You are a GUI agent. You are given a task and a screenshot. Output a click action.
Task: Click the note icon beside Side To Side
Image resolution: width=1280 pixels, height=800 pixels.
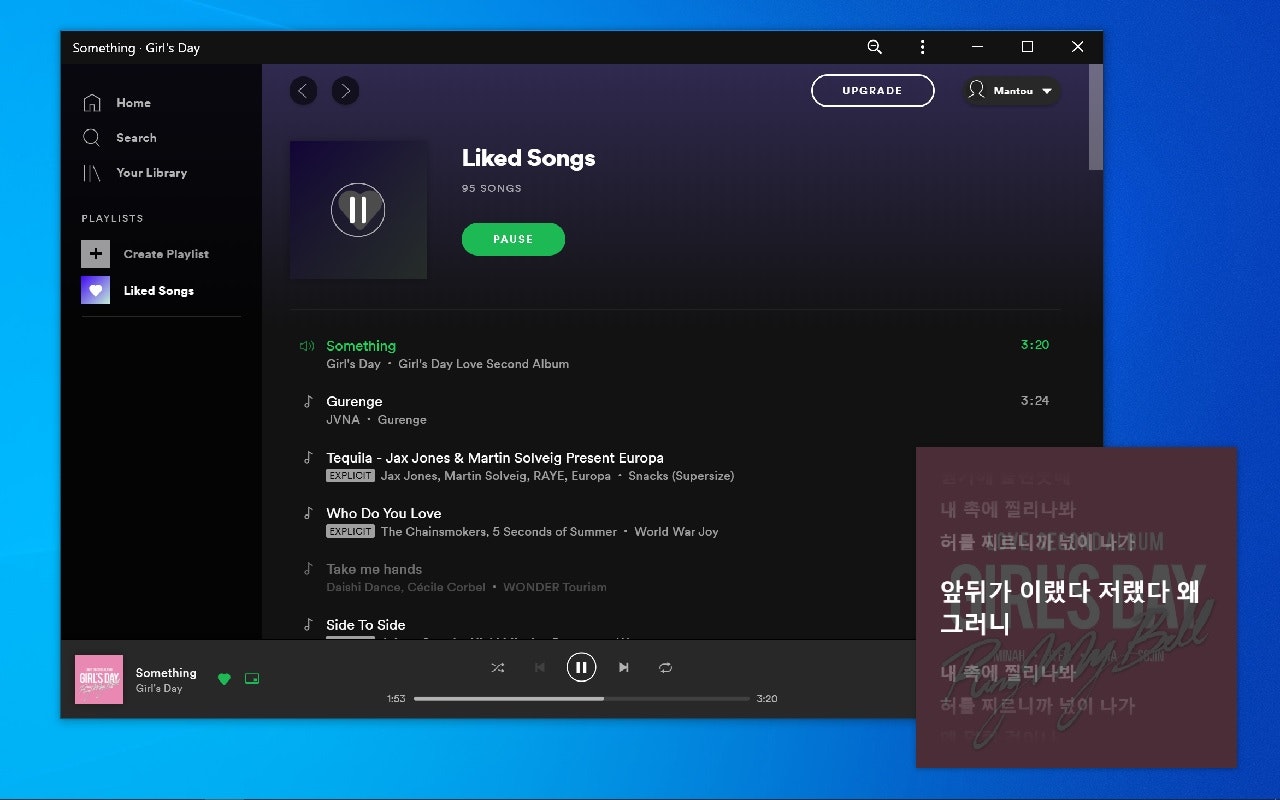[308, 625]
